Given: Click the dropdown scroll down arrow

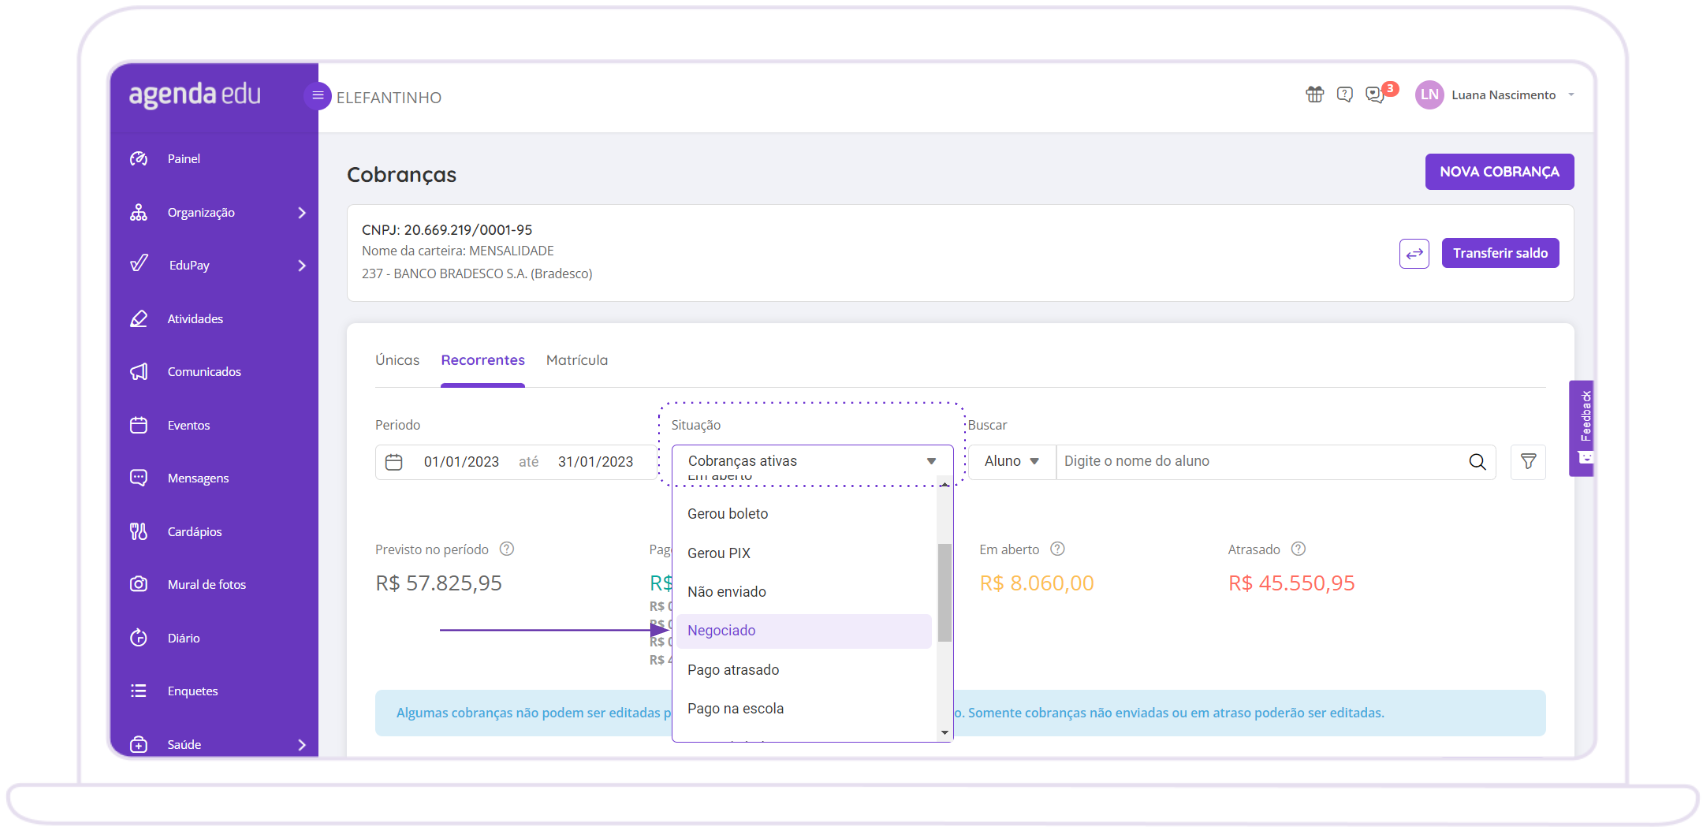Looking at the screenshot, I should tap(944, 733).
